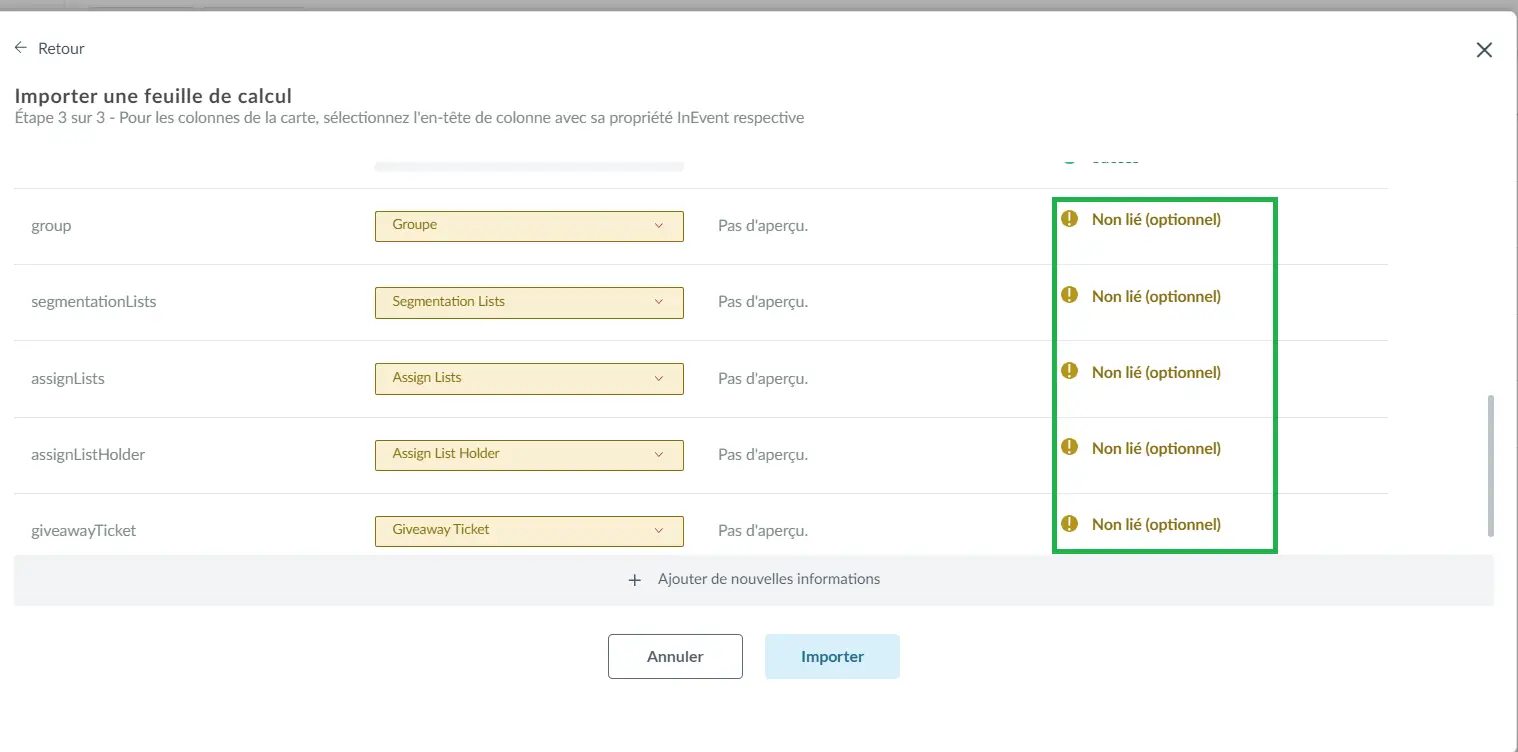Click warning icon in assignLists row
The image size is (1518, 752).
point(1069,371)
